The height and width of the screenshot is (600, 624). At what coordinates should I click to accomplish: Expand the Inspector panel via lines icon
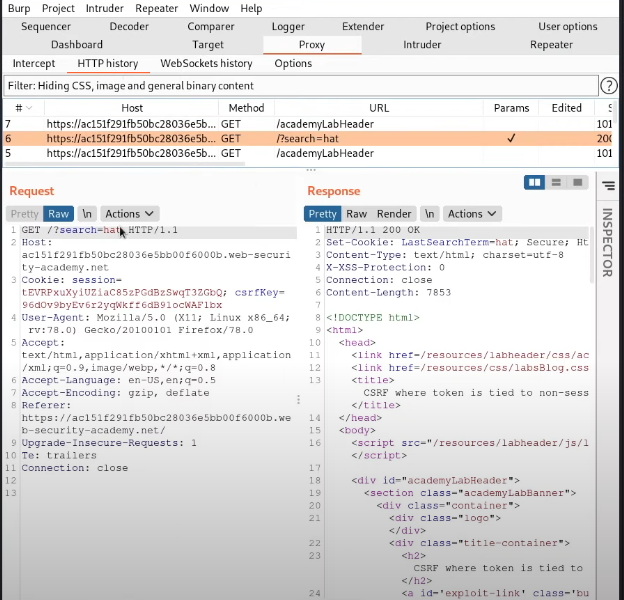[608, 185]
